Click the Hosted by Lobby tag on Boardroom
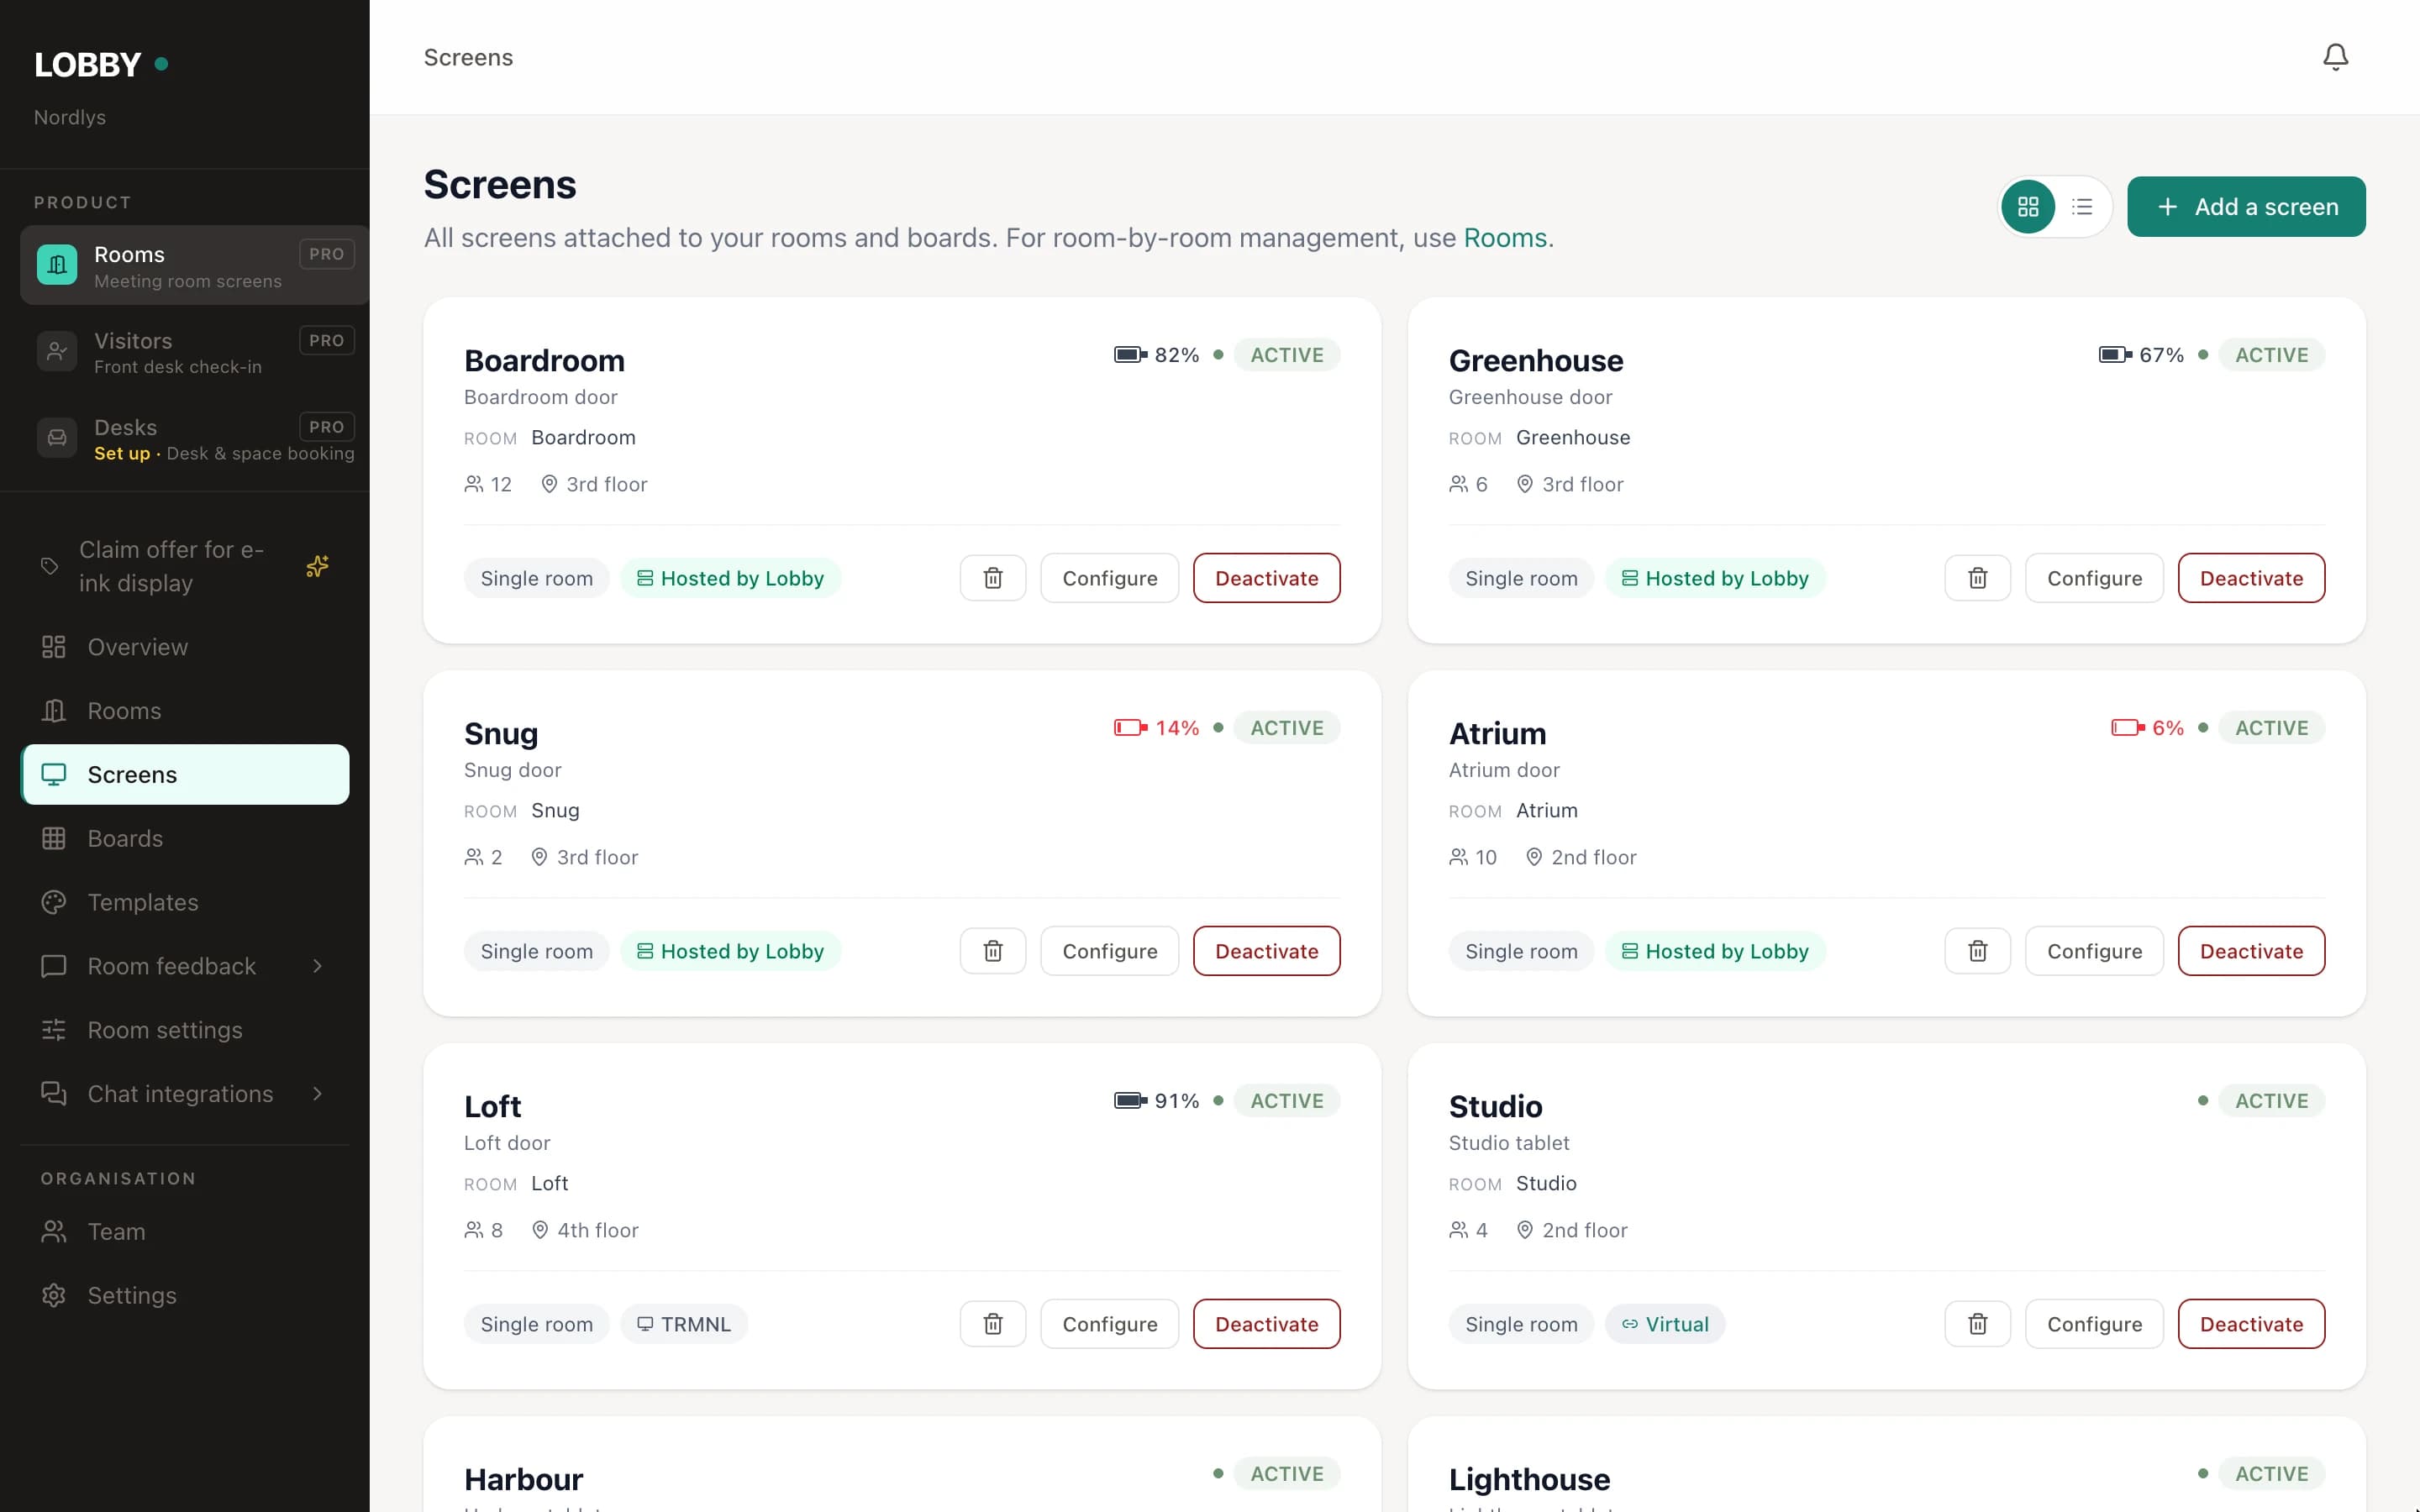 [x=731, y=578]
